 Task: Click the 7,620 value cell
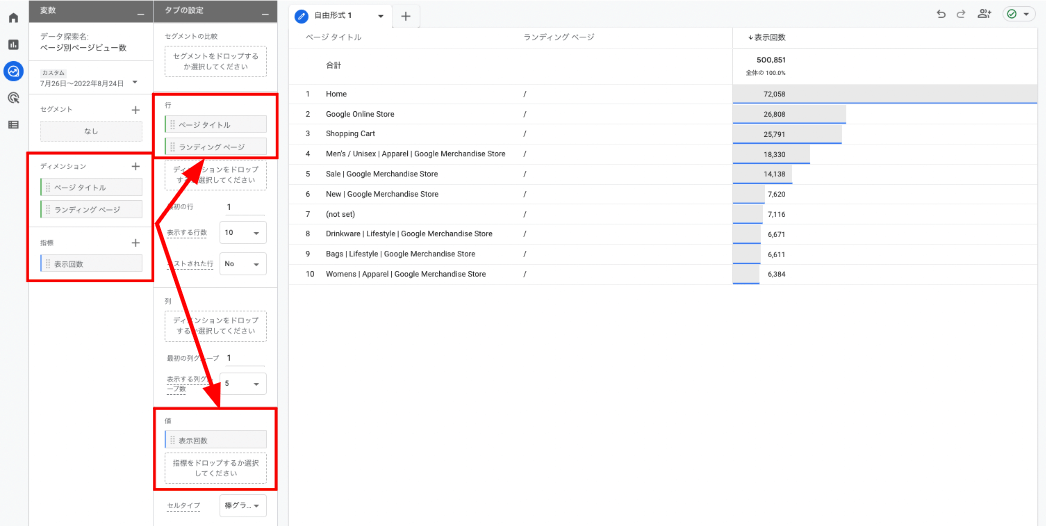pyautogui.click(x=777, y=194)
